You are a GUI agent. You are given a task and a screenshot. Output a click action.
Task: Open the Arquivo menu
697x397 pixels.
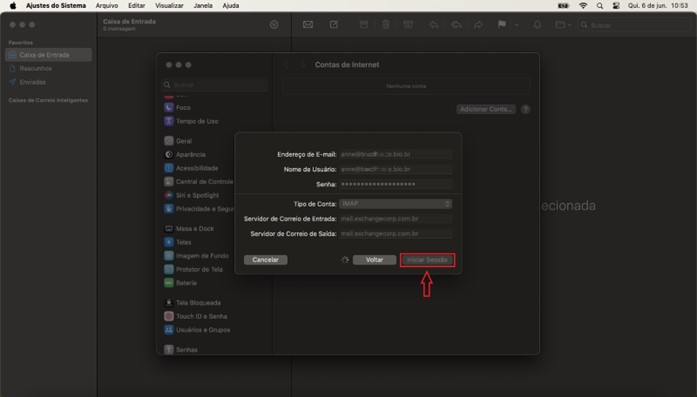pos(107,6)
